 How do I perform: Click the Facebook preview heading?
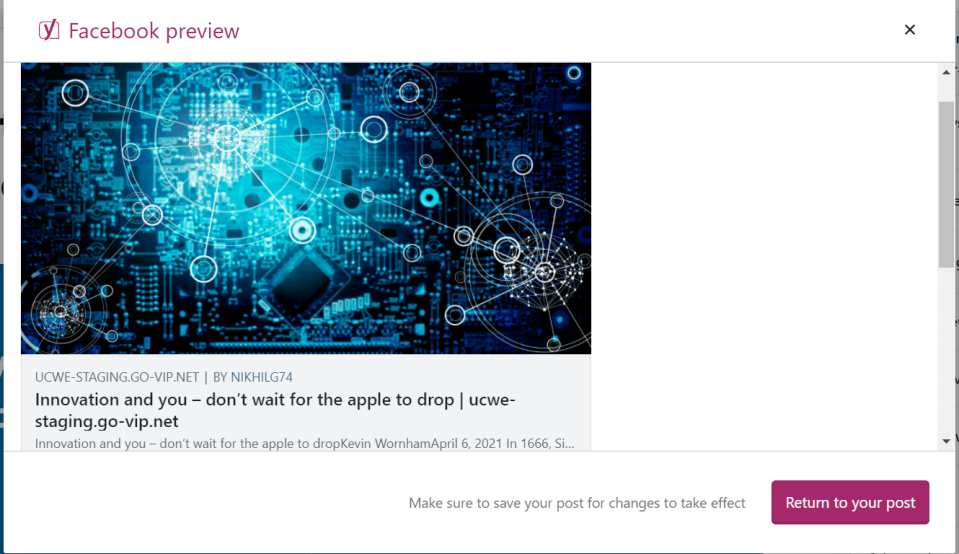point(154,31)
